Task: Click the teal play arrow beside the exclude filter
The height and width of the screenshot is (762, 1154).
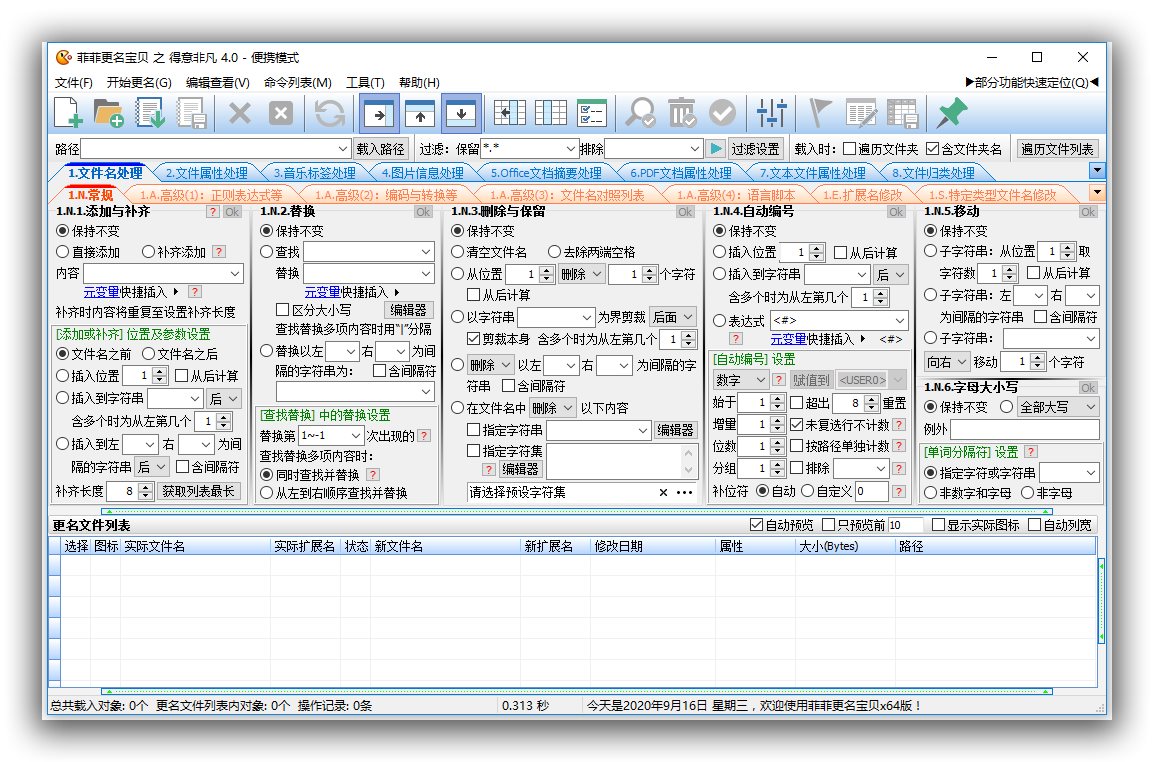Action: click(x=715, y=149)
